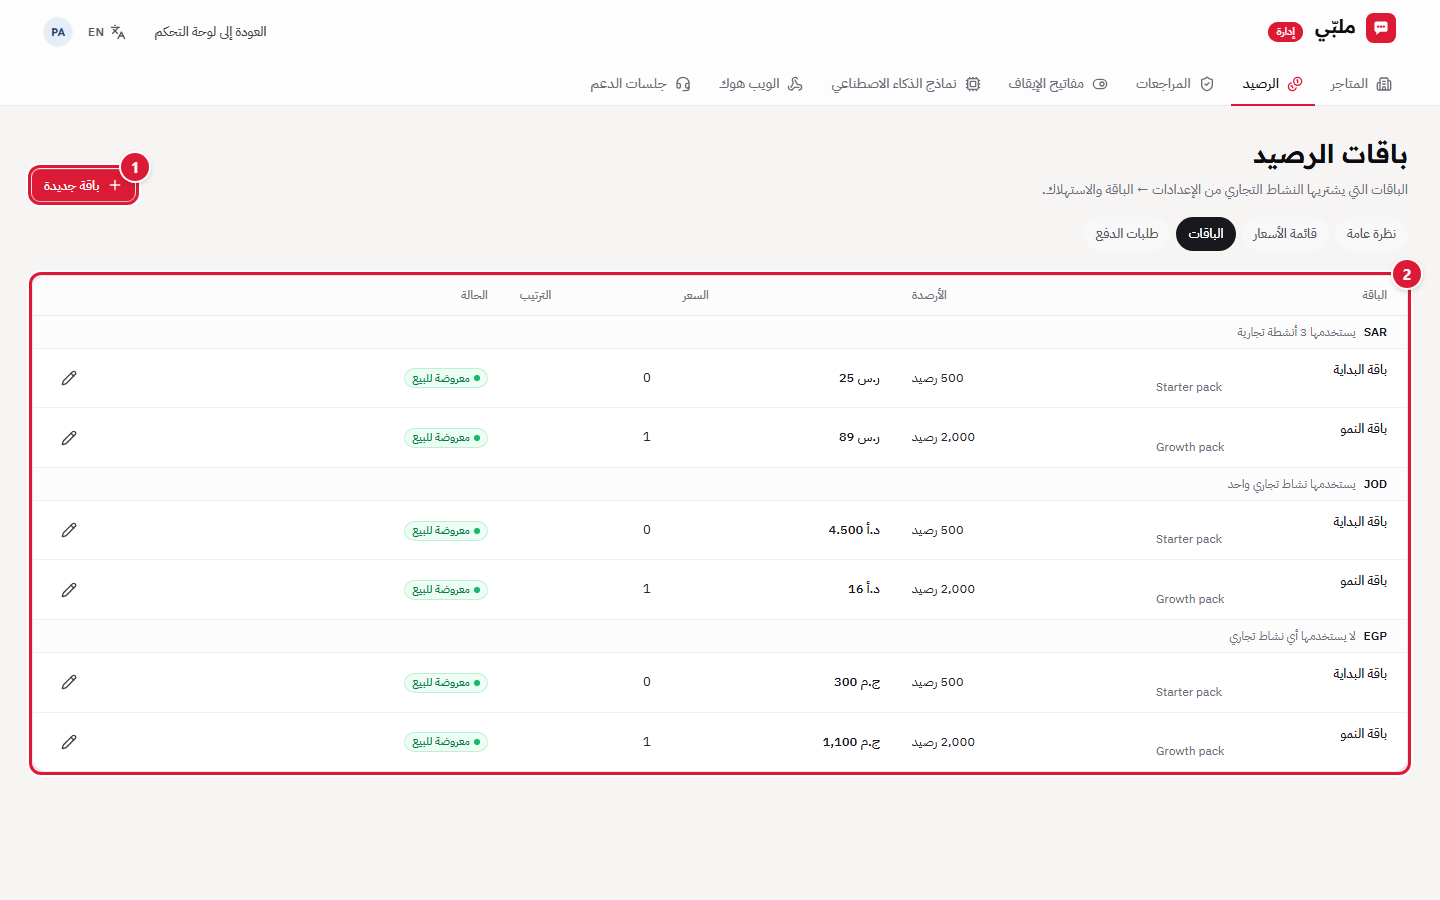Edit the EGP Starter pack row

pyautogui.click(x=69, y=682)
